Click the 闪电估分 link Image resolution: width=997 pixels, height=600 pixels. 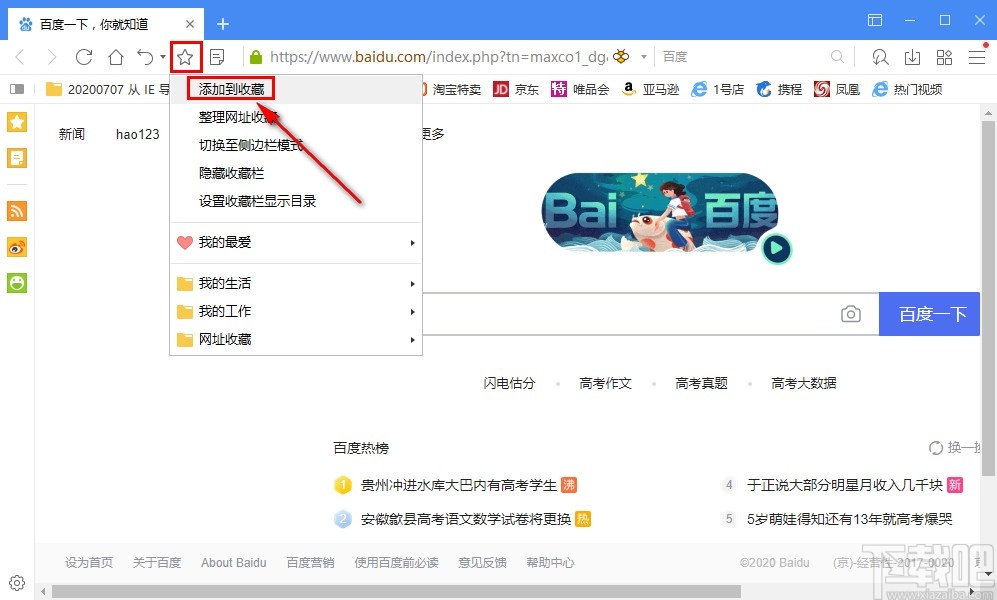click(509, 383)
